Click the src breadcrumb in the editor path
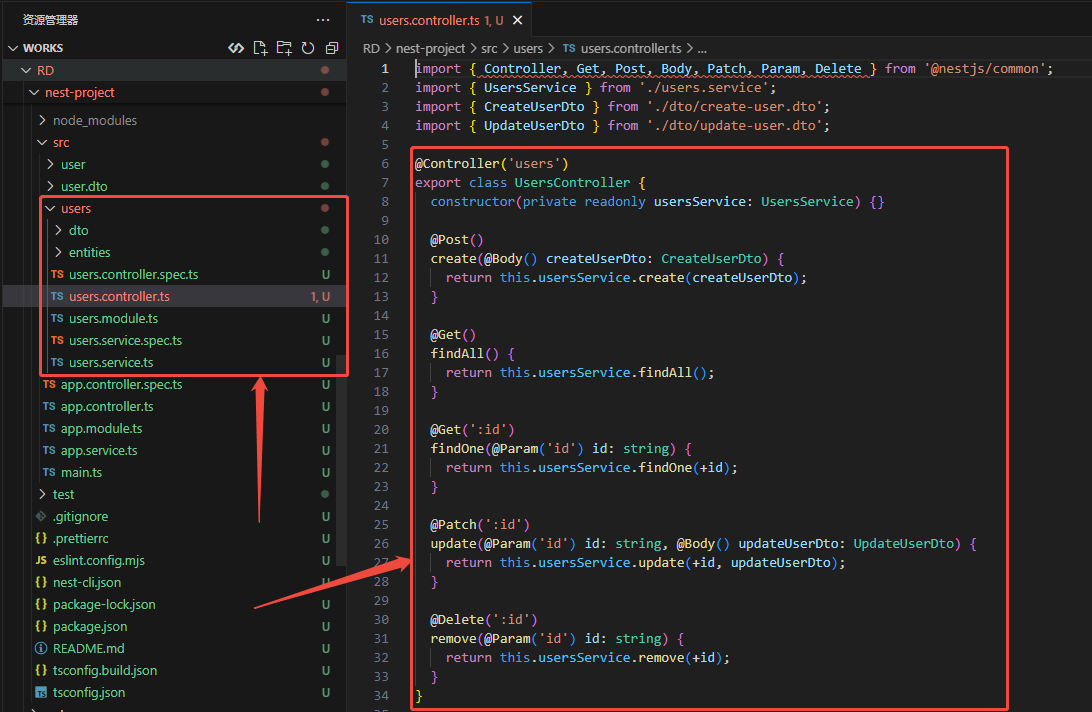This screenshot has width=1092, height=712. pos(489,48)
